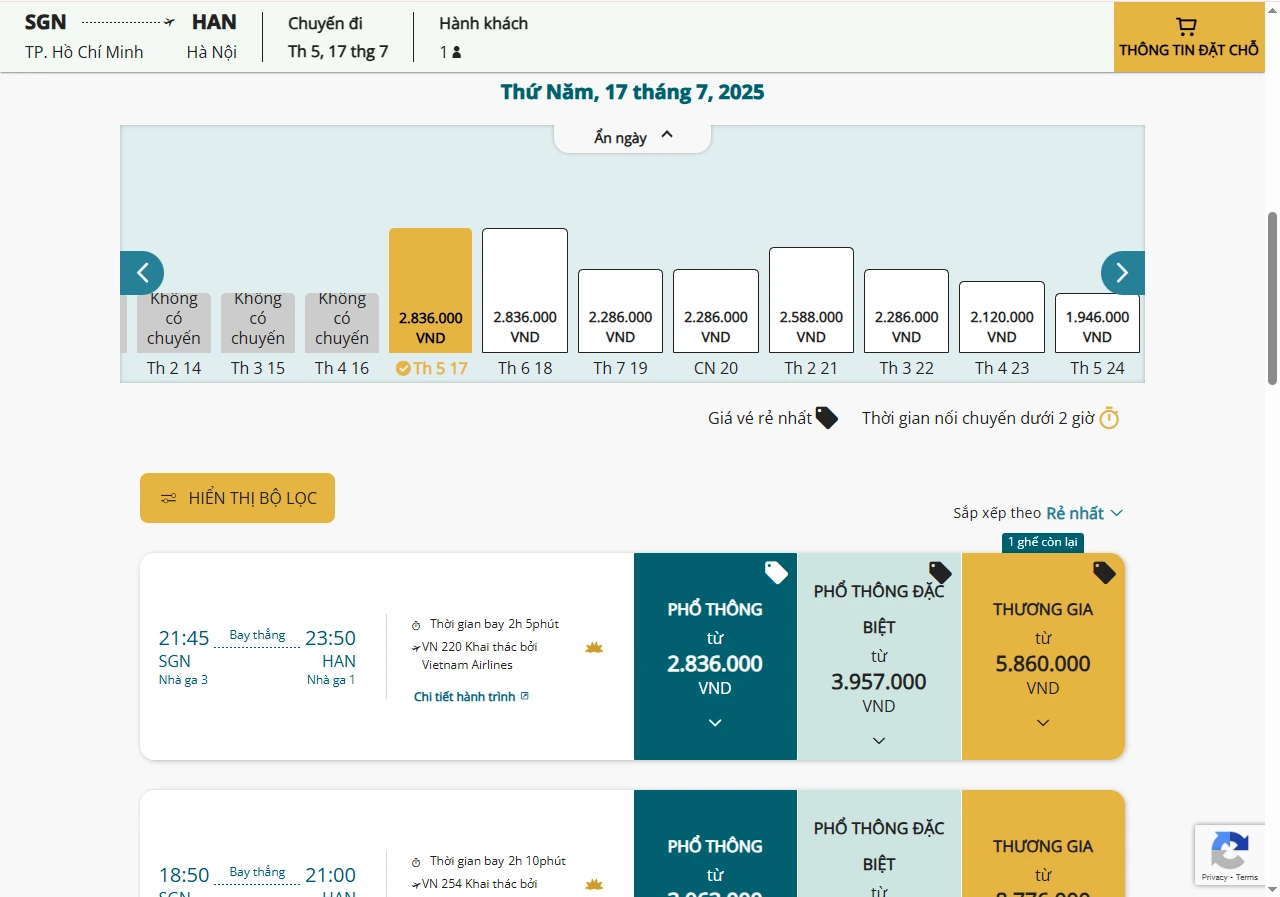Click Nhà ga 3 terminal text
This screenshot has height=897, width=1280.
183,680
